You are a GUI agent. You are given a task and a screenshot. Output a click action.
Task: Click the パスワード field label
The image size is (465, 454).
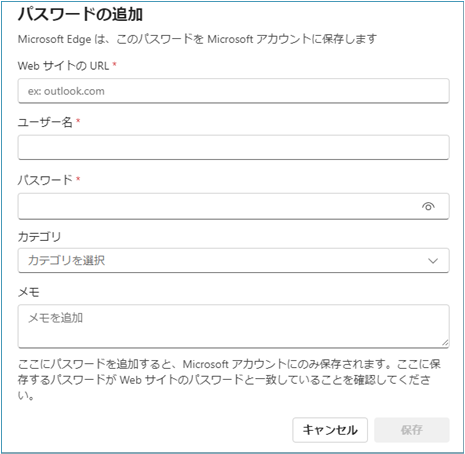pyautogui.click(x=45, y=180)
